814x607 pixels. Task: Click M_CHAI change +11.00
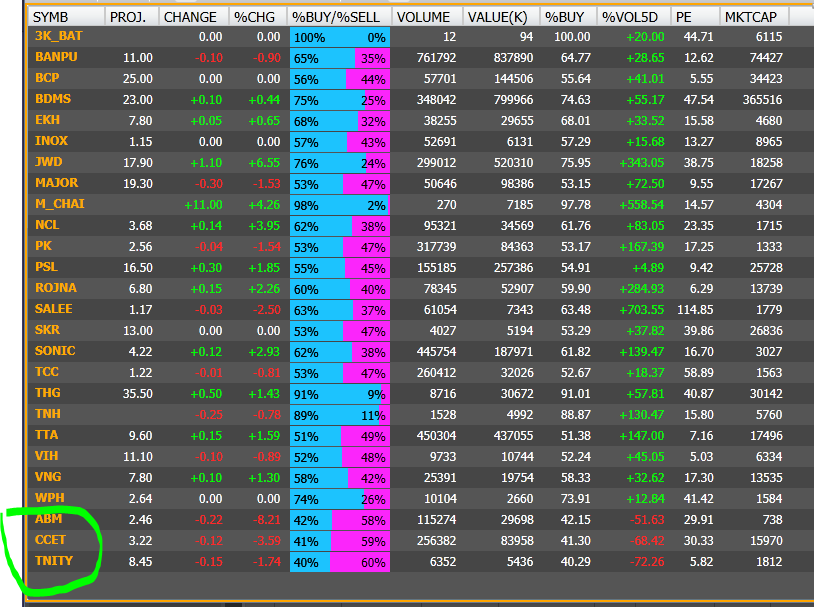pyautogui.click(x=204, y=205)
